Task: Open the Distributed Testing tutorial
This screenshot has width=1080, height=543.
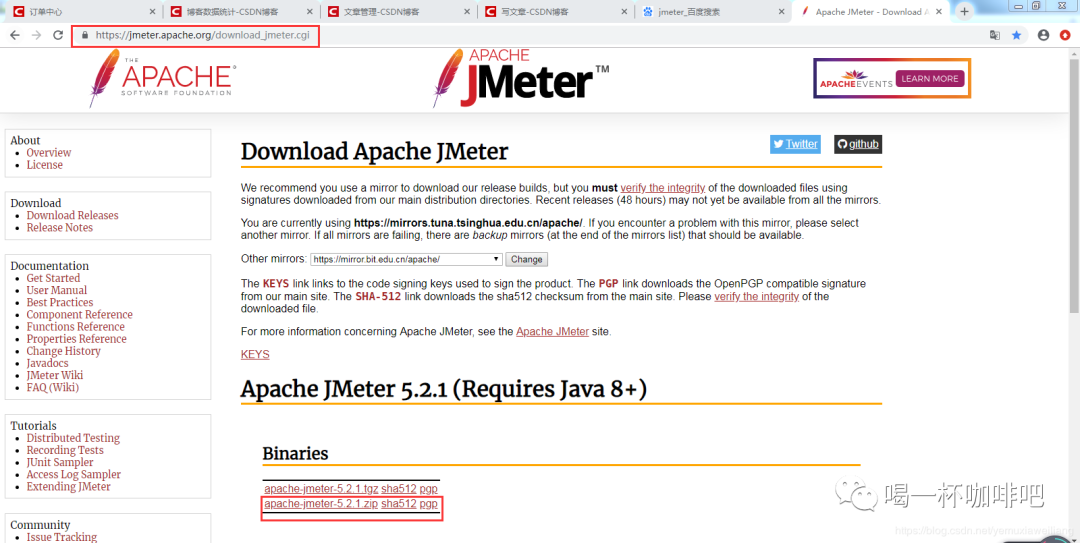Action: pyautogui.click(x=73, y=438)
